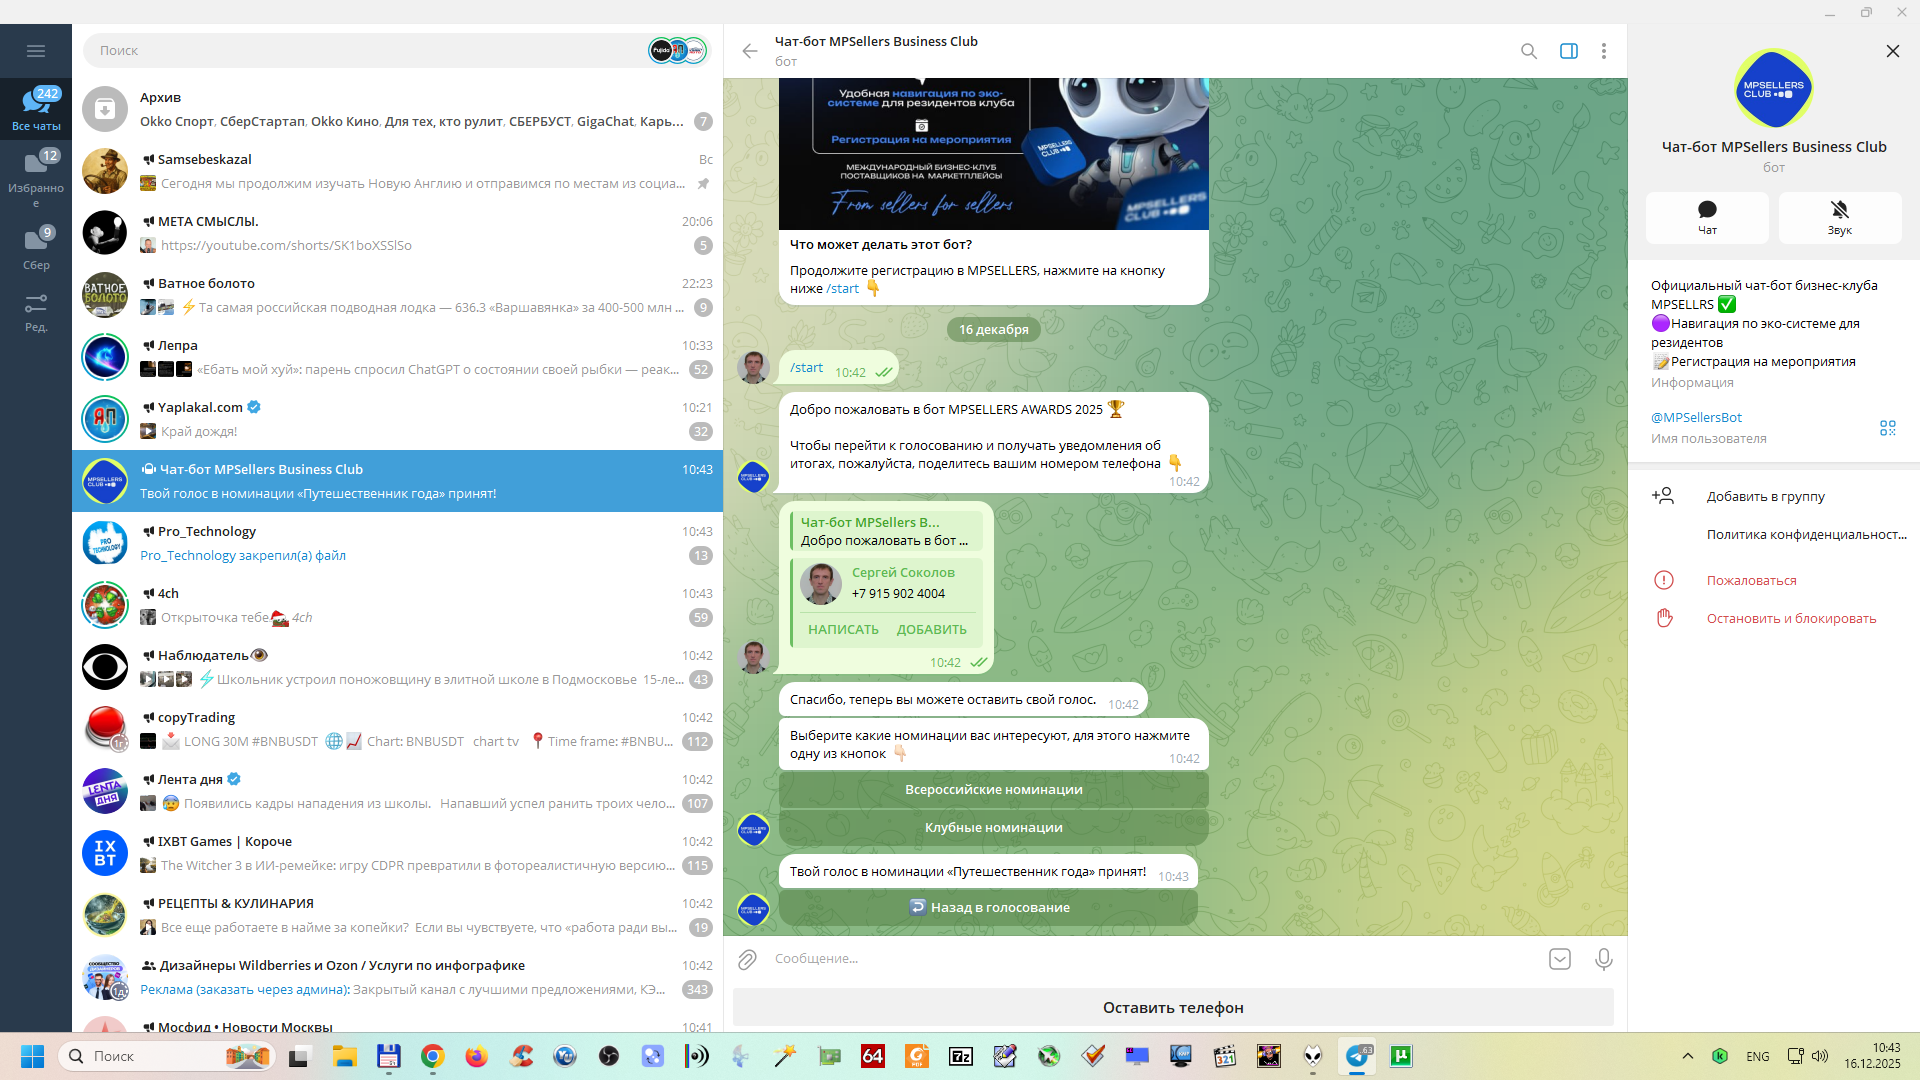Search within chat using magnifier icon

coord(1528,51)
